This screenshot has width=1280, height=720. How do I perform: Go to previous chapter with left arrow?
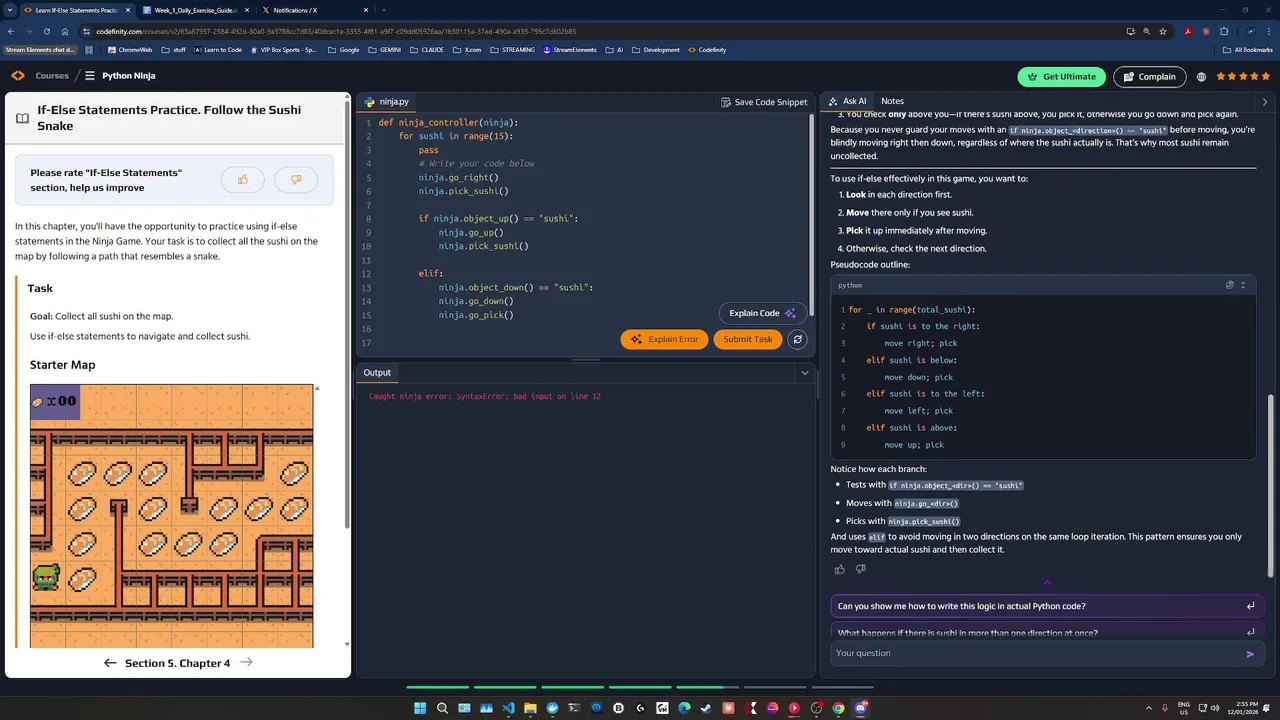110,663
